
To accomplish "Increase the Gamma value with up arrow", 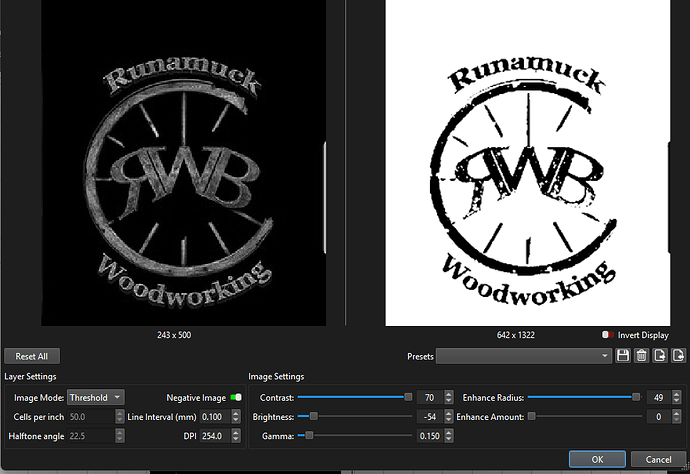I will point(448,433).
